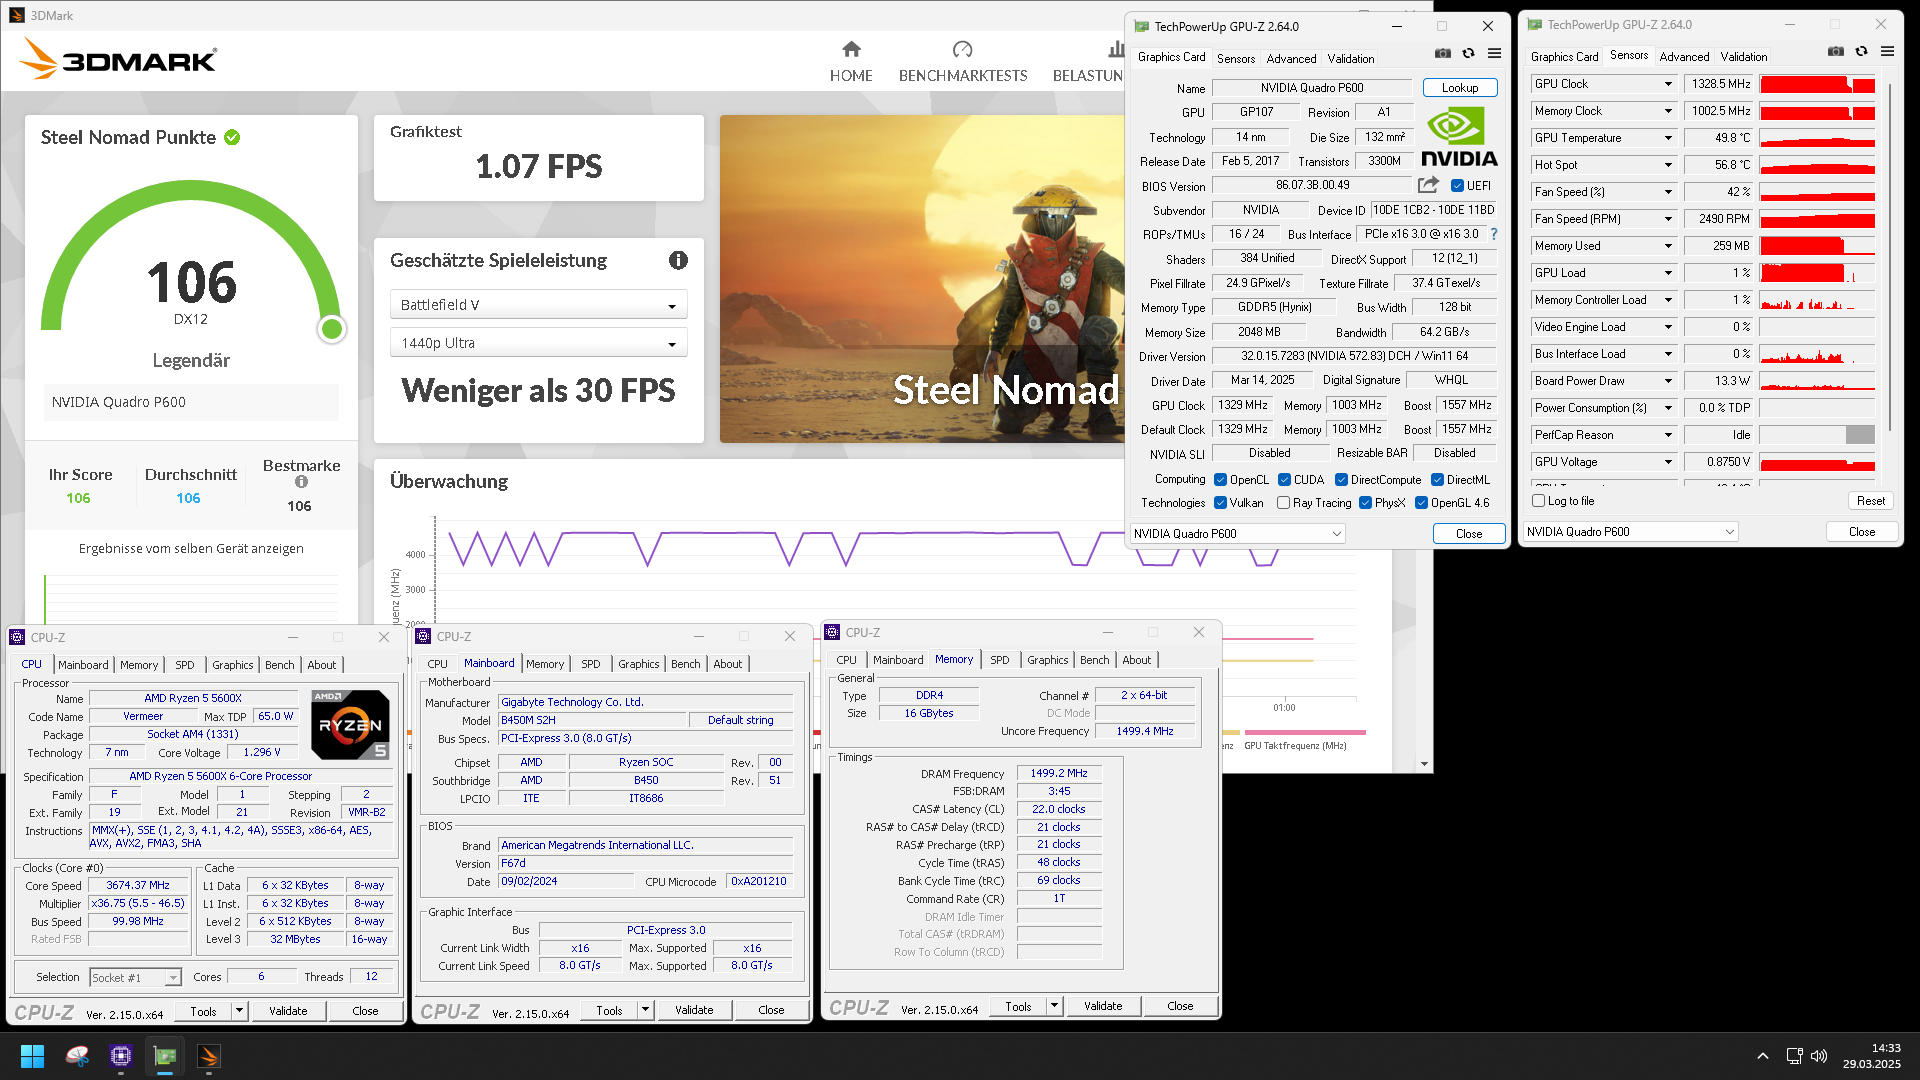Click the Ryzen 5 logo in CPU-Z
This screenshot has width=1920, height=1080.
tap(350, 724)
